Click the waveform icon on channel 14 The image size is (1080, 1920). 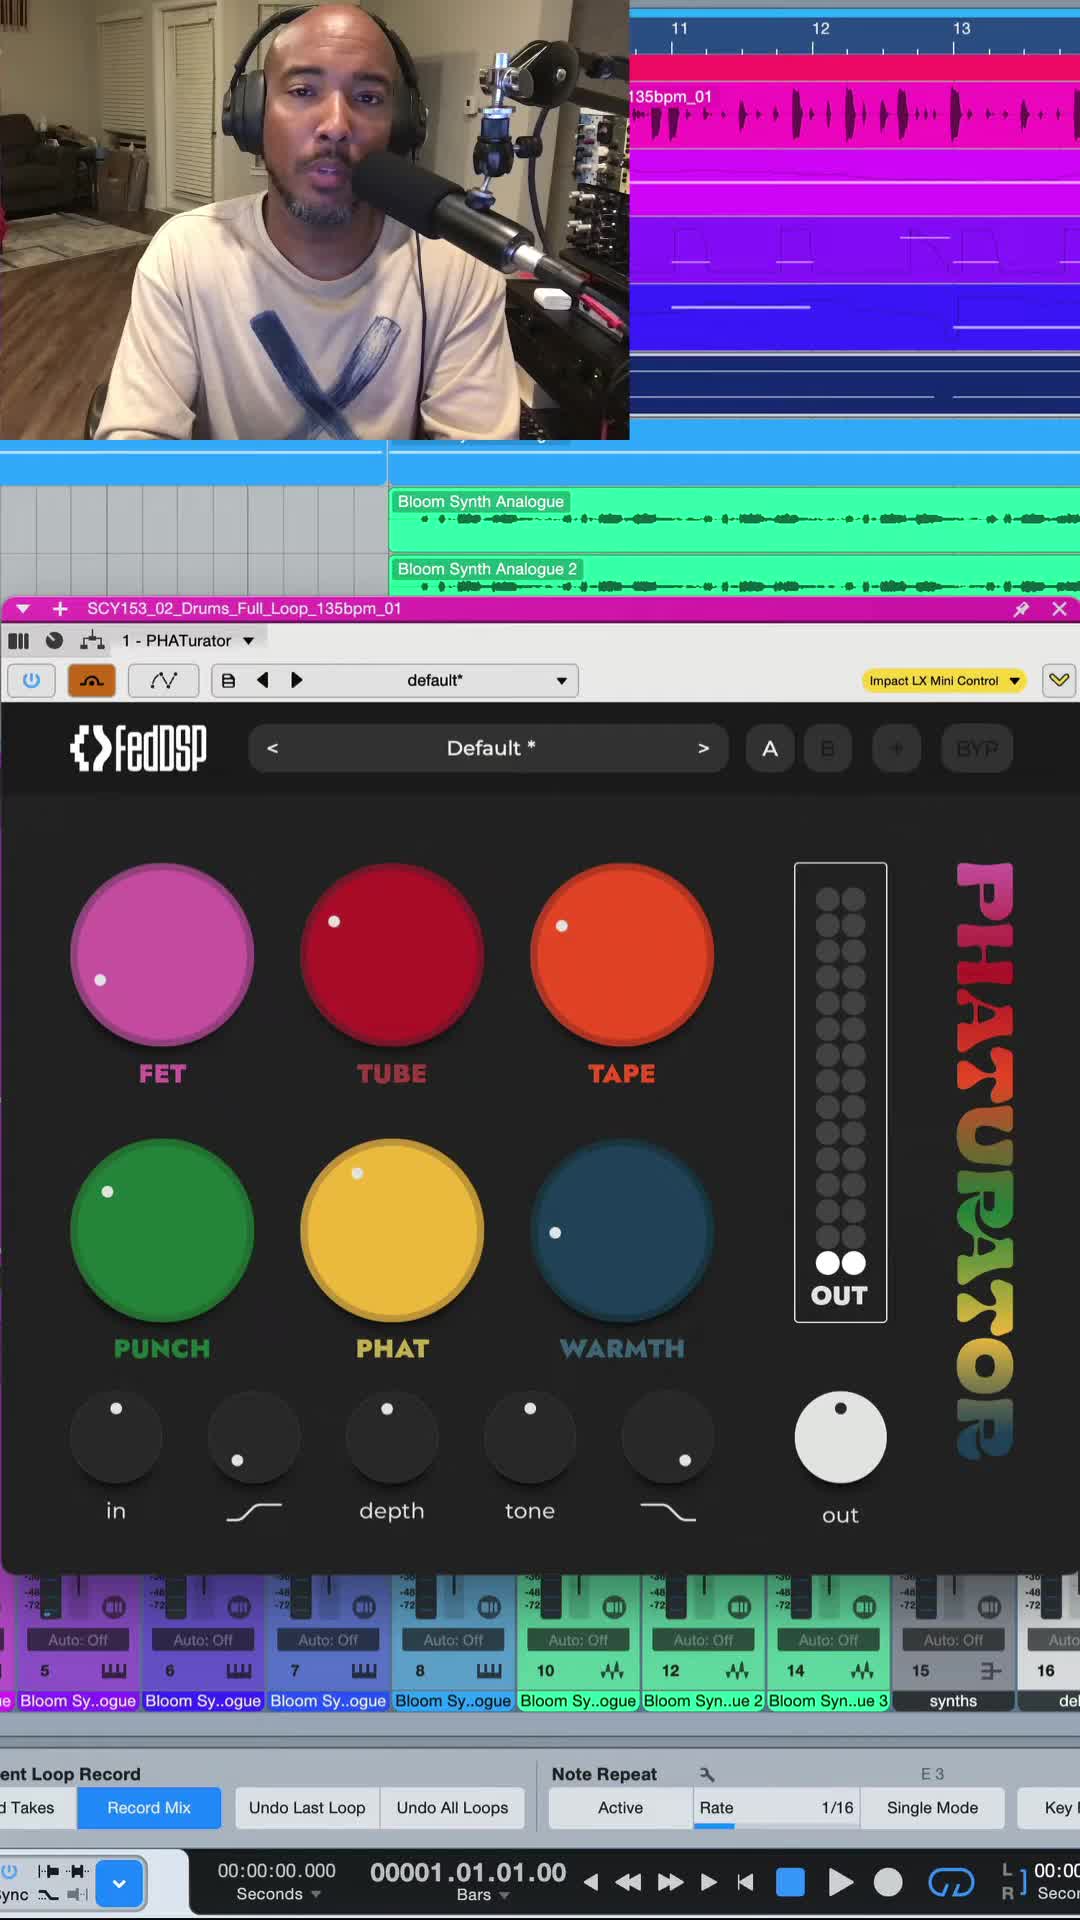click(x=862, y=1670)
